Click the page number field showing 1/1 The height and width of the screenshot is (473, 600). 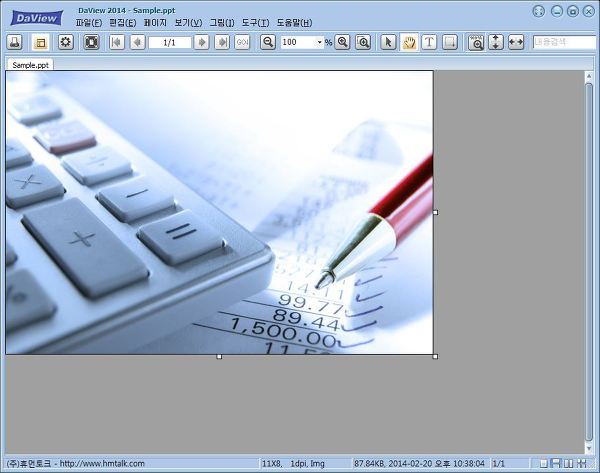coord(170,42)
